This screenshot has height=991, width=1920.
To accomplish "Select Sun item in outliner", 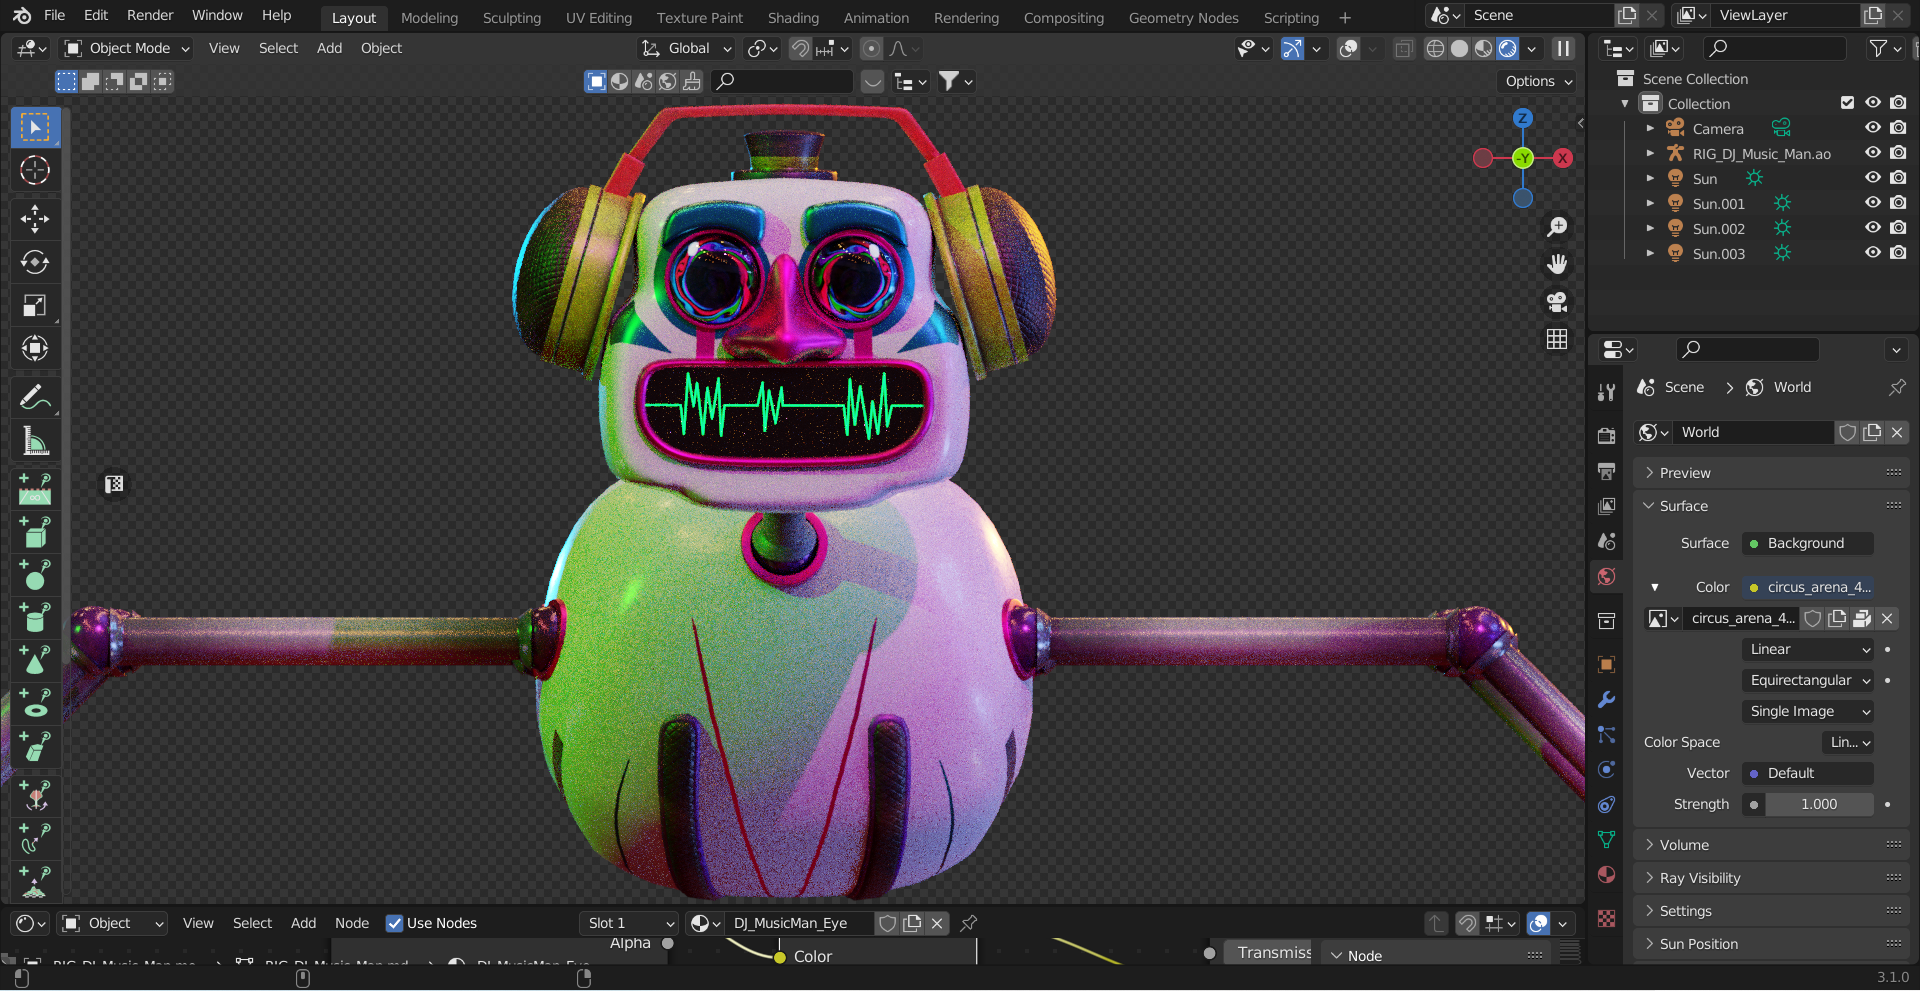I will [1704, 178].
